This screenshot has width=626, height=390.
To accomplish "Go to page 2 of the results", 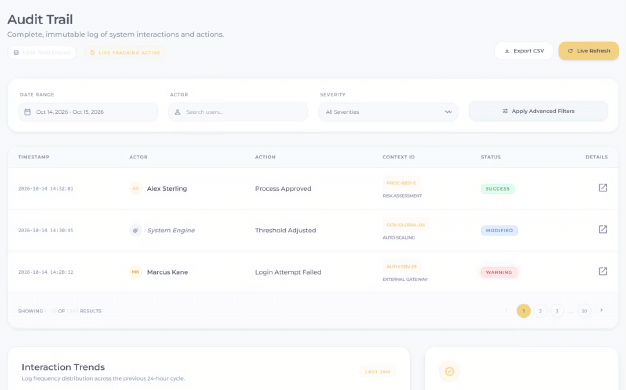I will [x=540, y=311].
